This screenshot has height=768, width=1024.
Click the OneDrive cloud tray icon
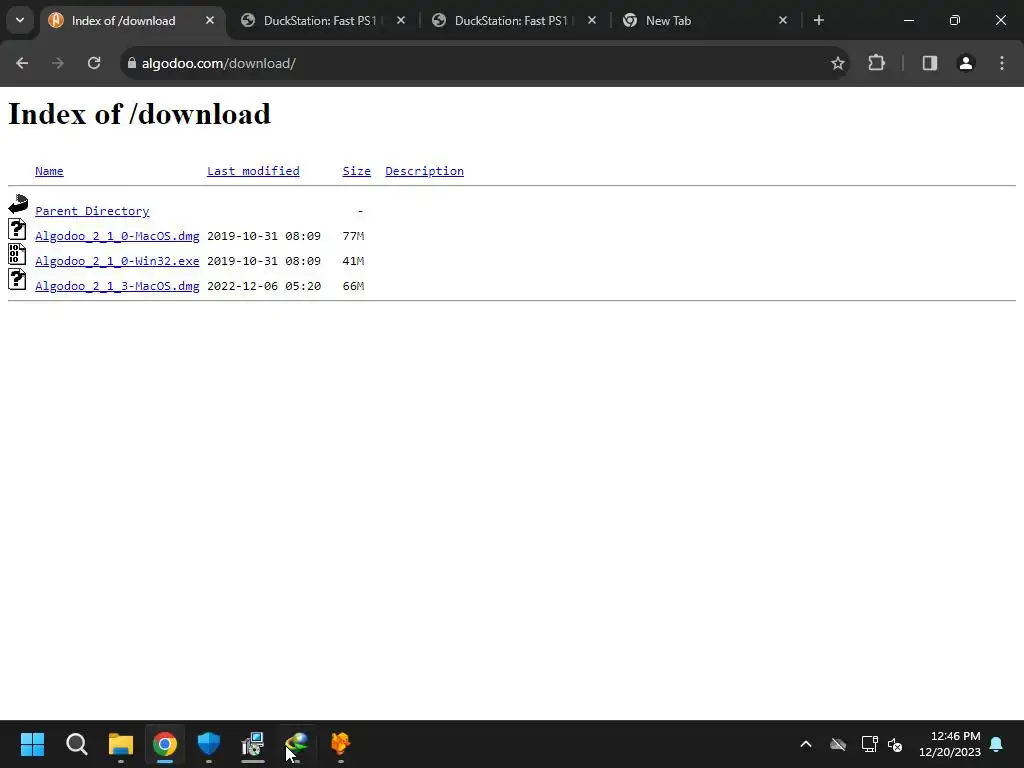838,744
